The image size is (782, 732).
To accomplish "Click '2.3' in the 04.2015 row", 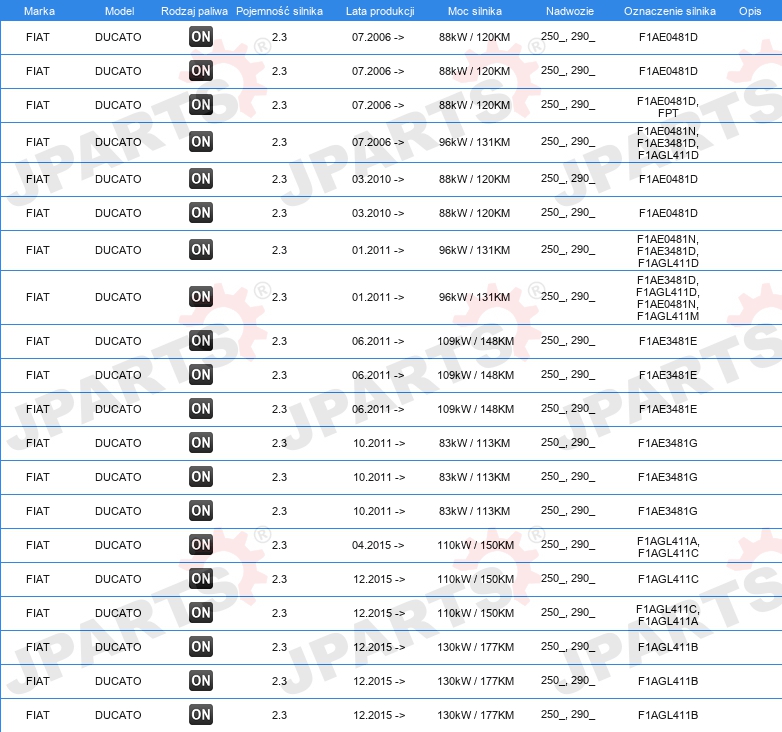I will pos(279,545).
